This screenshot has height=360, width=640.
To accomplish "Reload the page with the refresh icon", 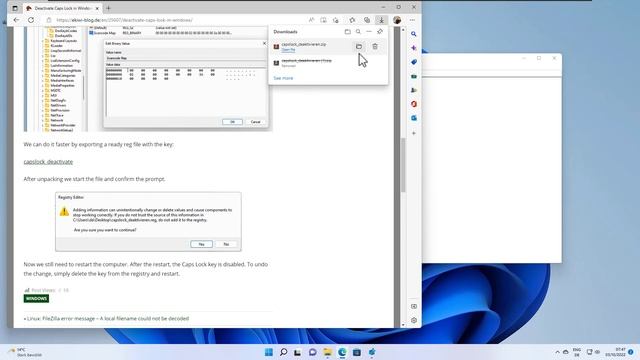I will (31, 20).
